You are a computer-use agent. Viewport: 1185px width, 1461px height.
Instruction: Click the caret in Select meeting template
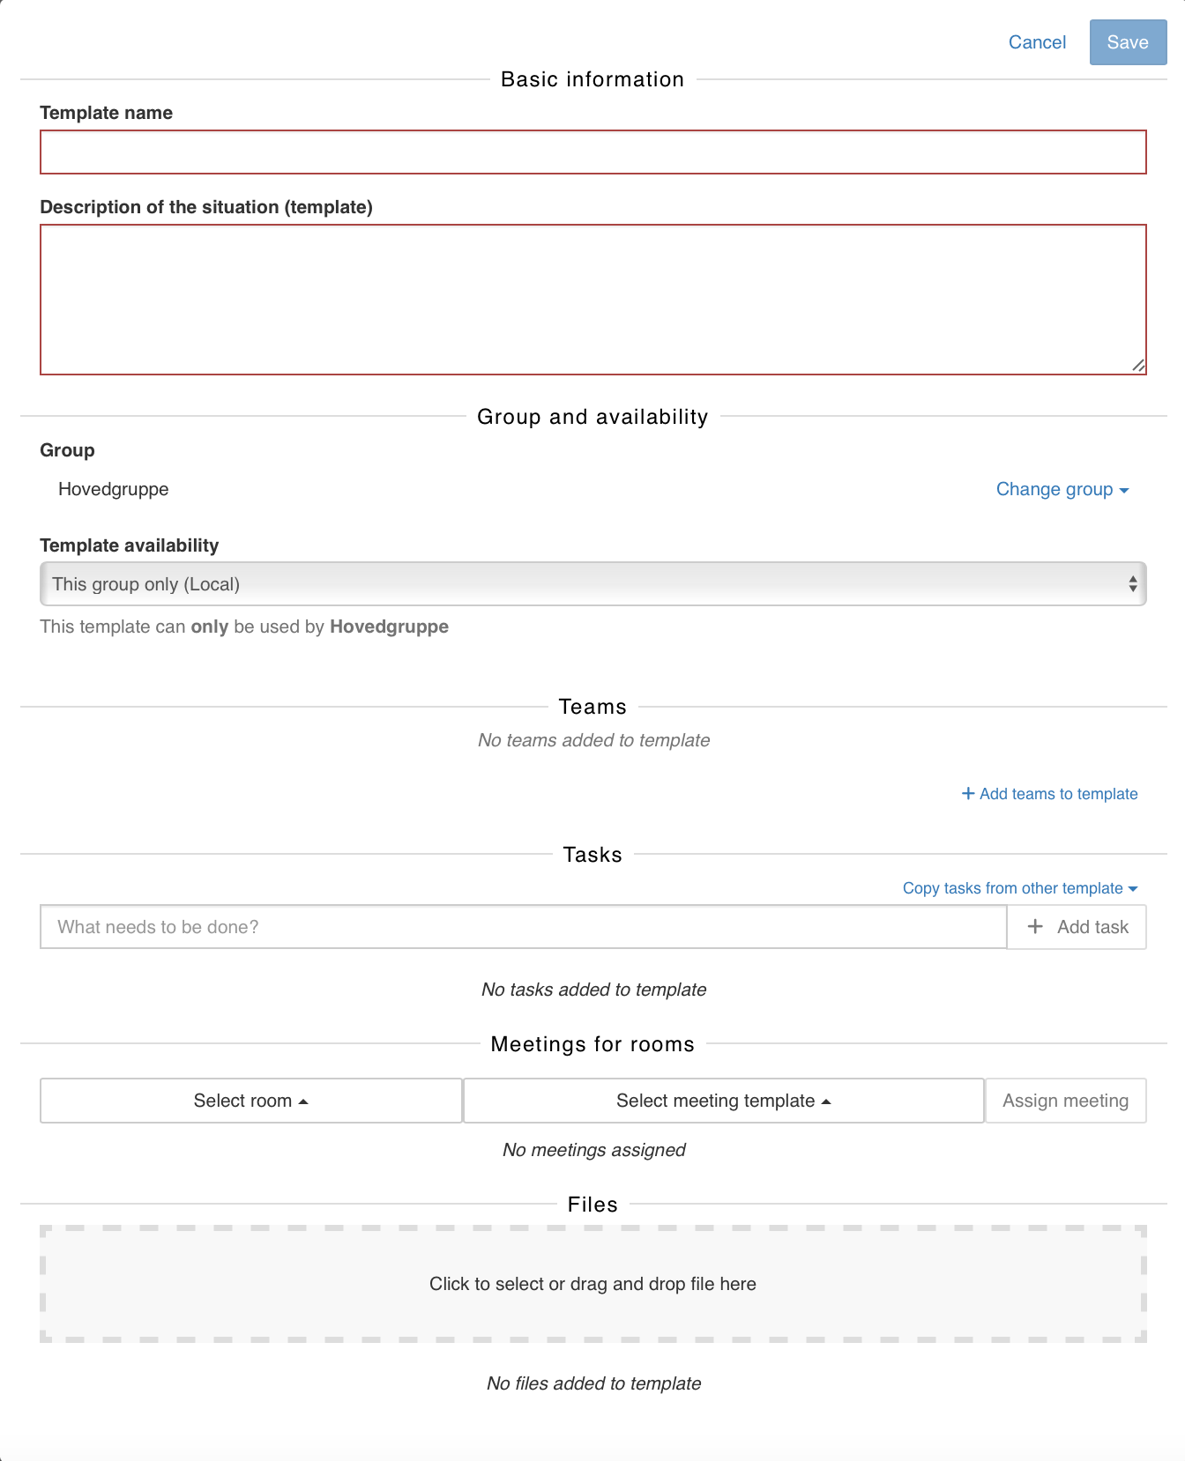coord(826,1100)
